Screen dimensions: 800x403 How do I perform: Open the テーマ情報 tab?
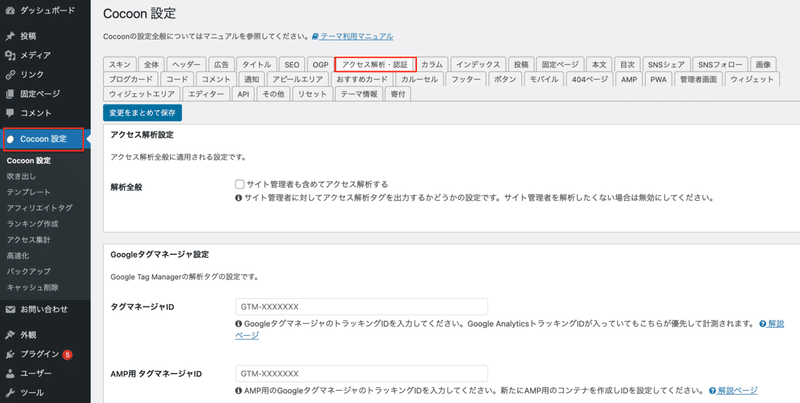click(359, 94)
